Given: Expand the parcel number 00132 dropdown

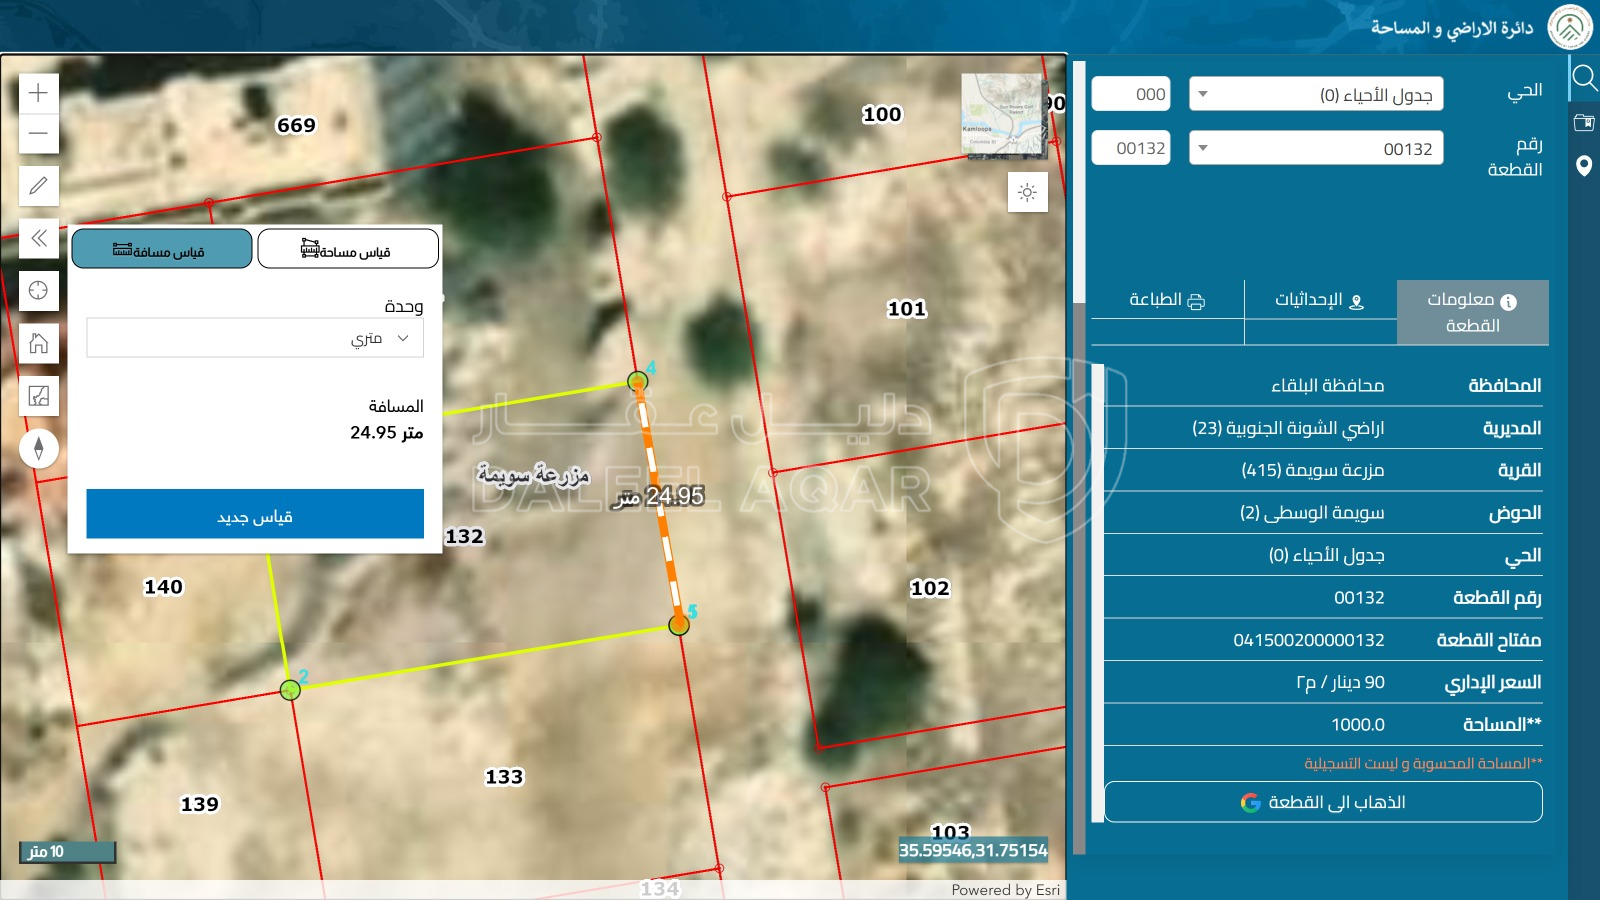Looking at the screenshot, I should point(1315,148).
